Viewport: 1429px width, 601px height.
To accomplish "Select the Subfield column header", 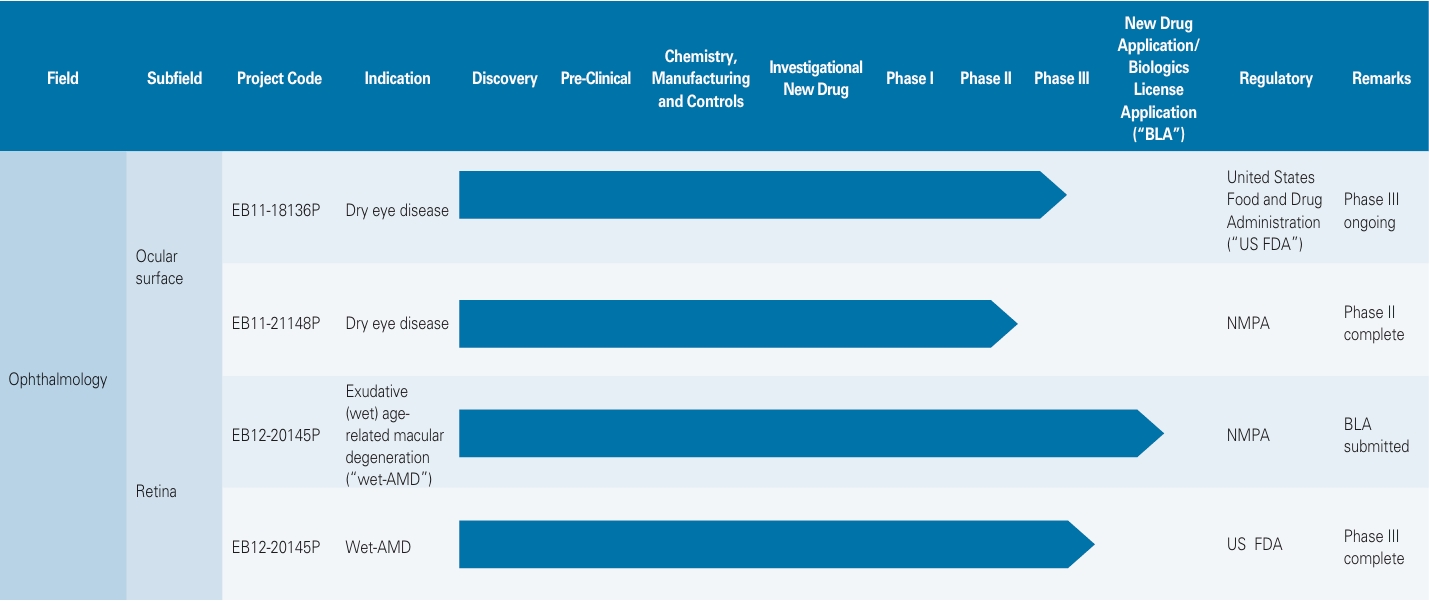I will [x=174, y=78].
